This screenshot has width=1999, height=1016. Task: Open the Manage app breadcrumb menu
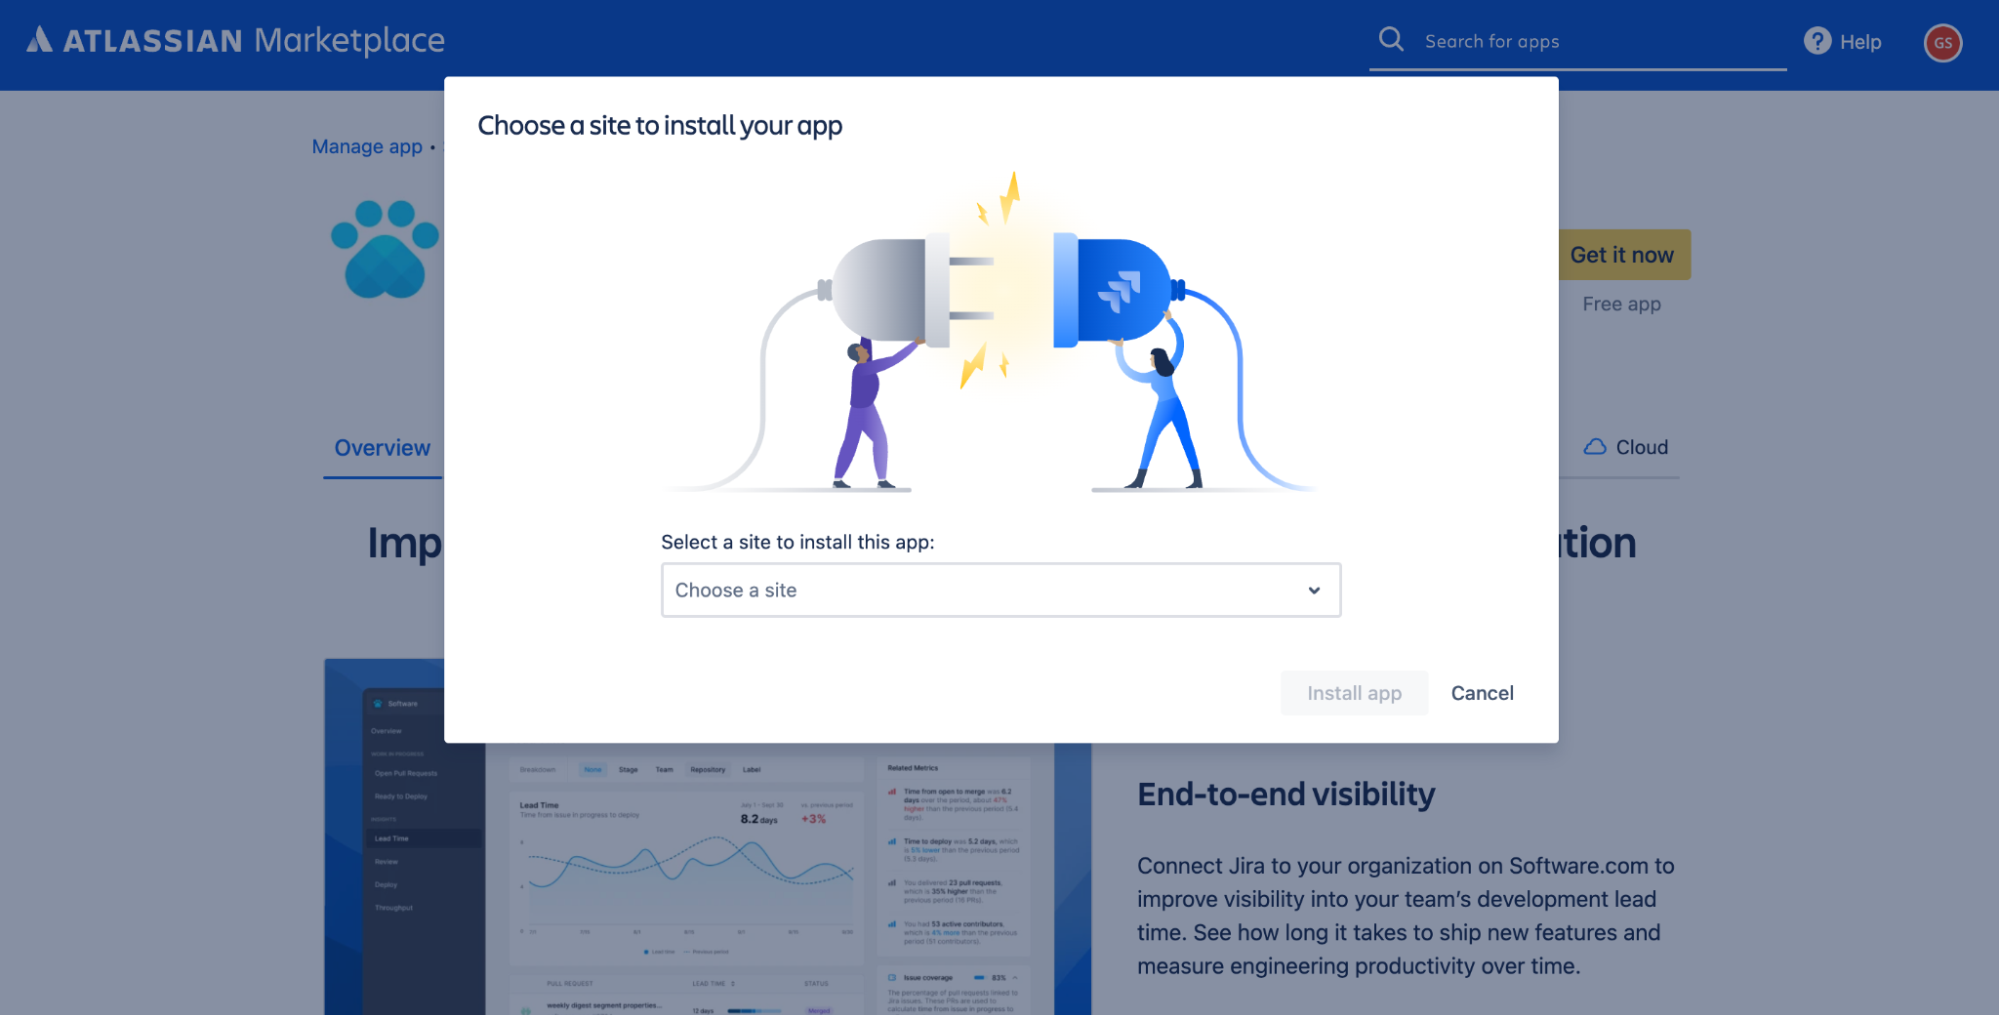(x=366, y=147)
